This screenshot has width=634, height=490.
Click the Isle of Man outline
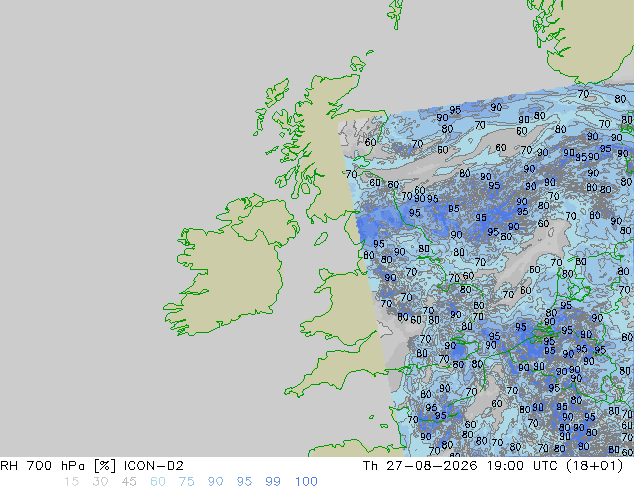click(x=321, y=239)
